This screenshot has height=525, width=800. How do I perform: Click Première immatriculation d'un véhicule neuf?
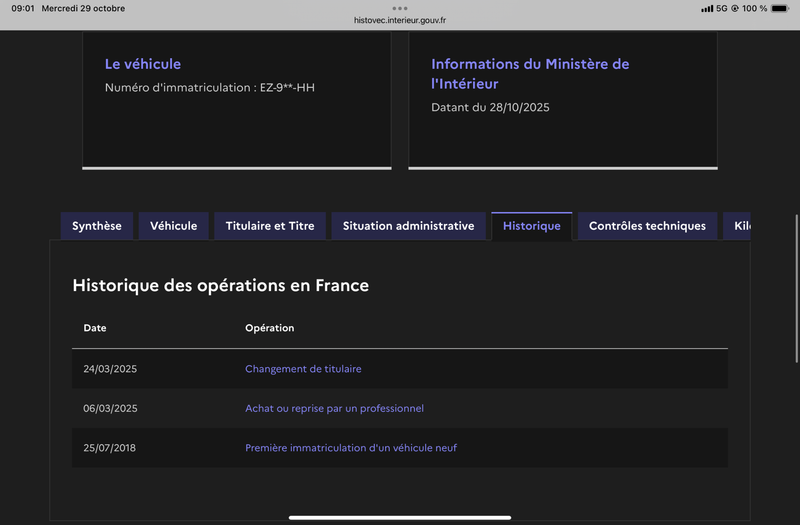[x=351, y=448]
